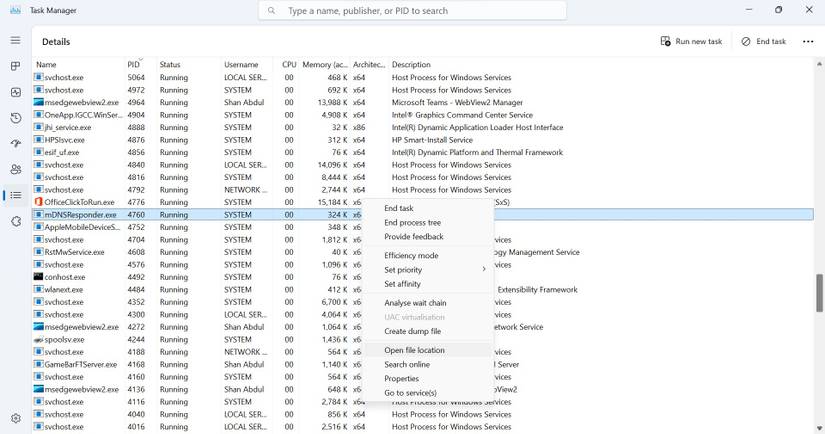
Task: Click the NETWORK username for PID 4792
Action: tap(245, 190)
